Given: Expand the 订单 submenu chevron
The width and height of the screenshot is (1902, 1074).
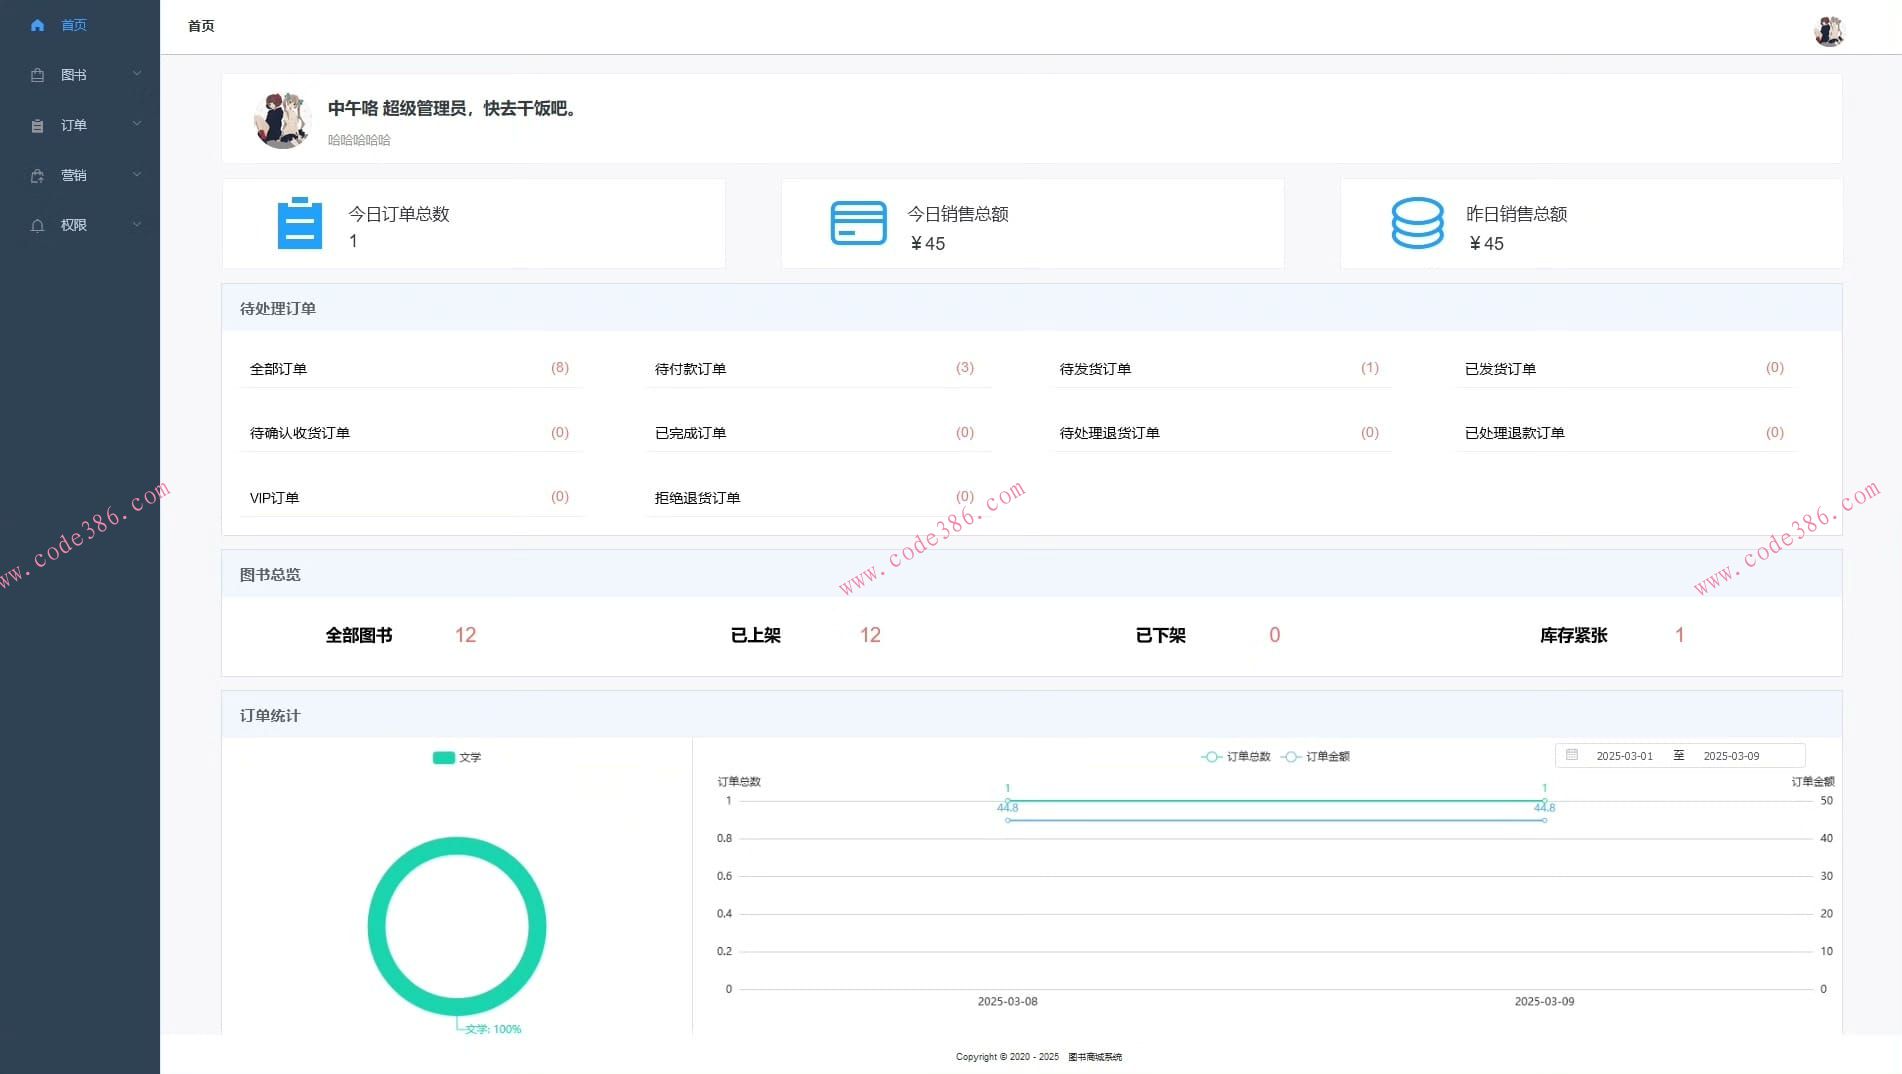Looking at the screenshot, I should coord(137,124).
